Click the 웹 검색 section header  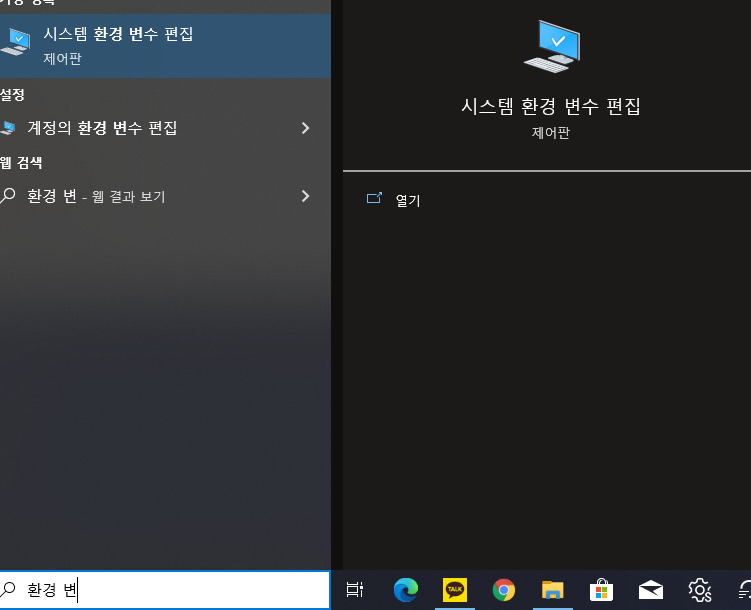[x=21, y=162]
